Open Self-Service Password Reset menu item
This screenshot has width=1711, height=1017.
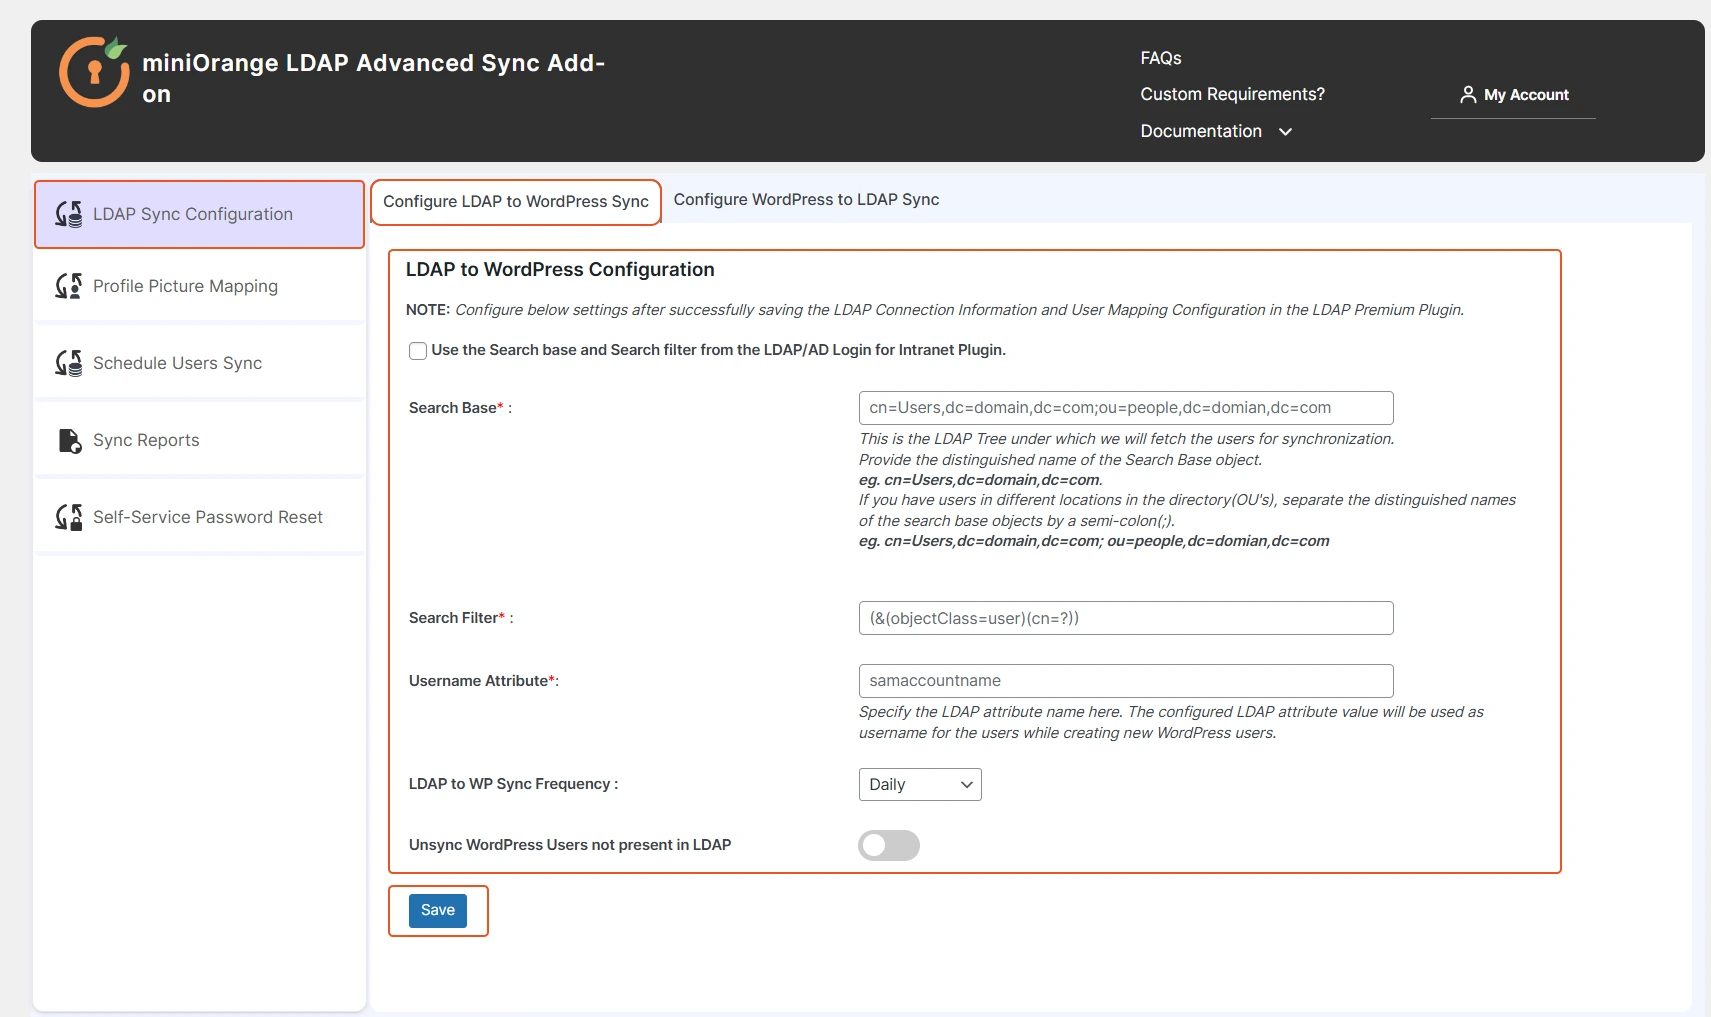(x=199, y=517)
